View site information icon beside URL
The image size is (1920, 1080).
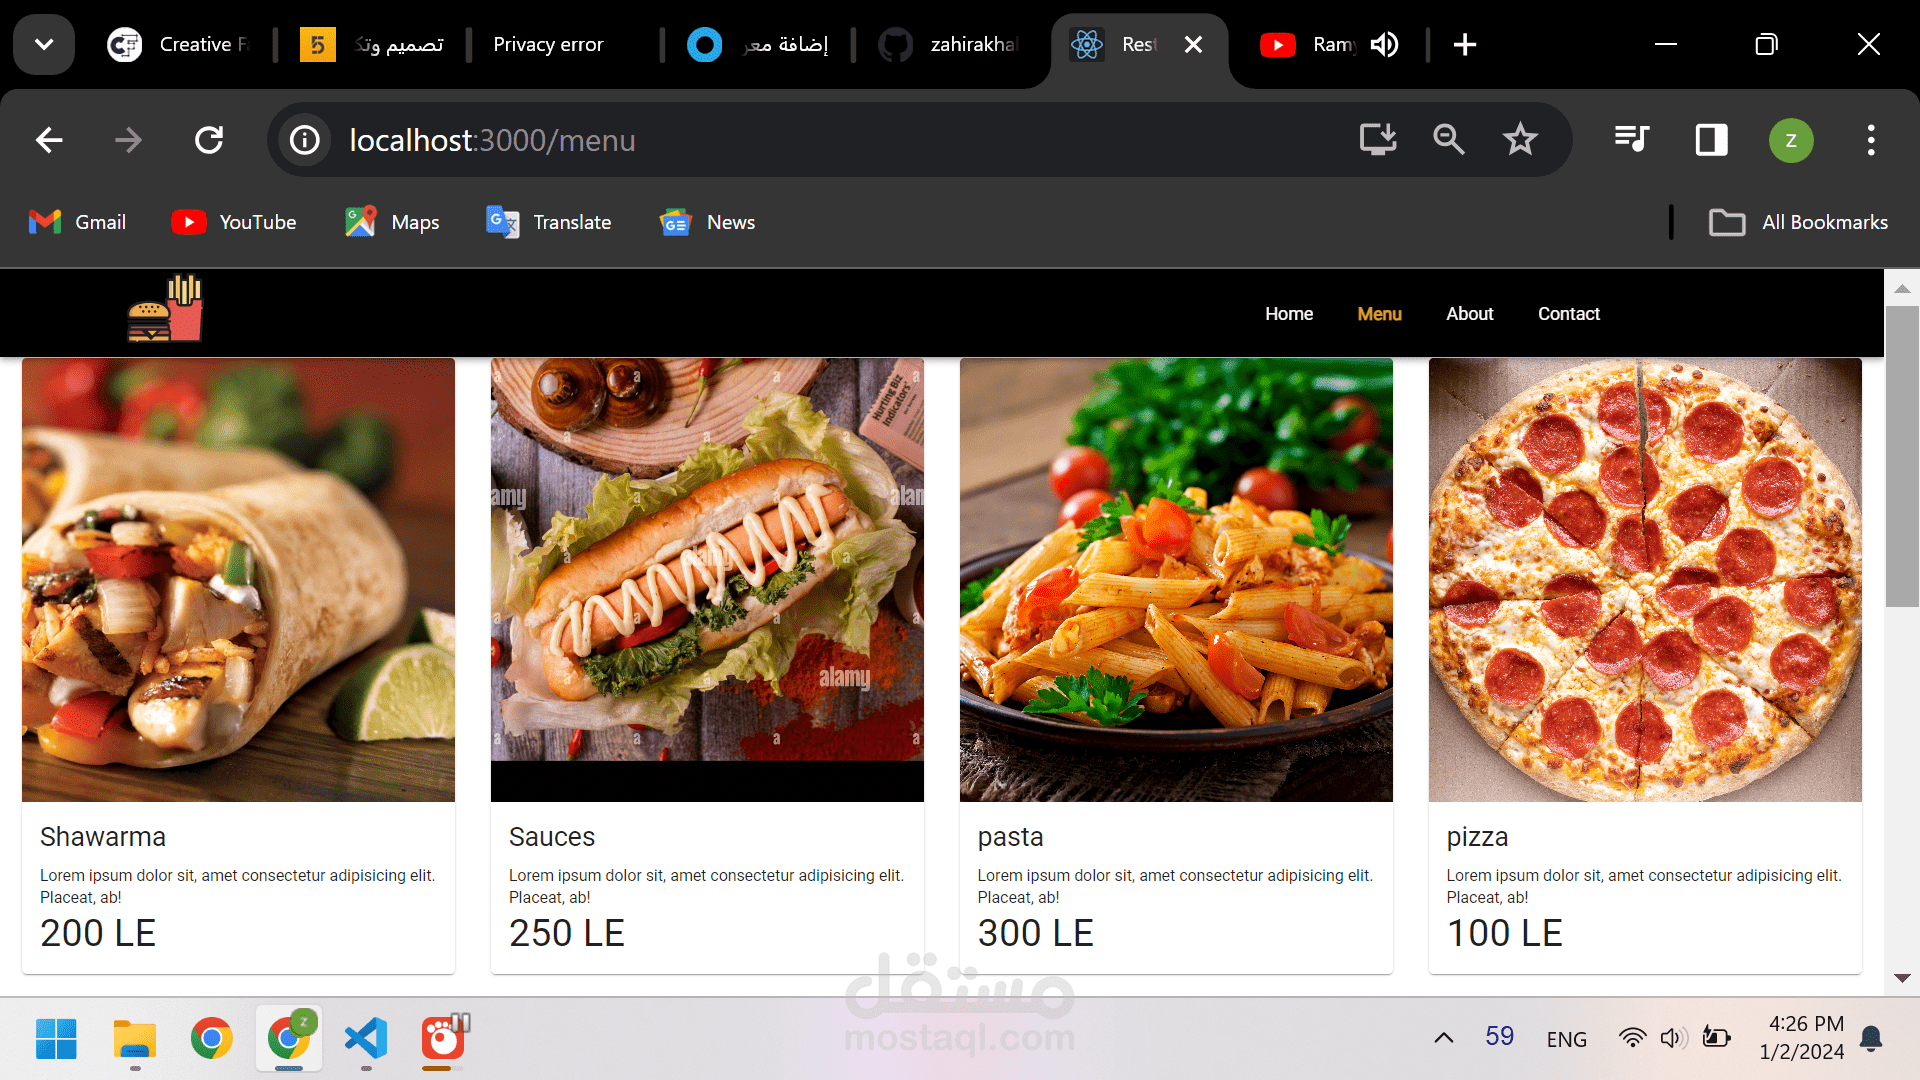[x=305, y=140]
